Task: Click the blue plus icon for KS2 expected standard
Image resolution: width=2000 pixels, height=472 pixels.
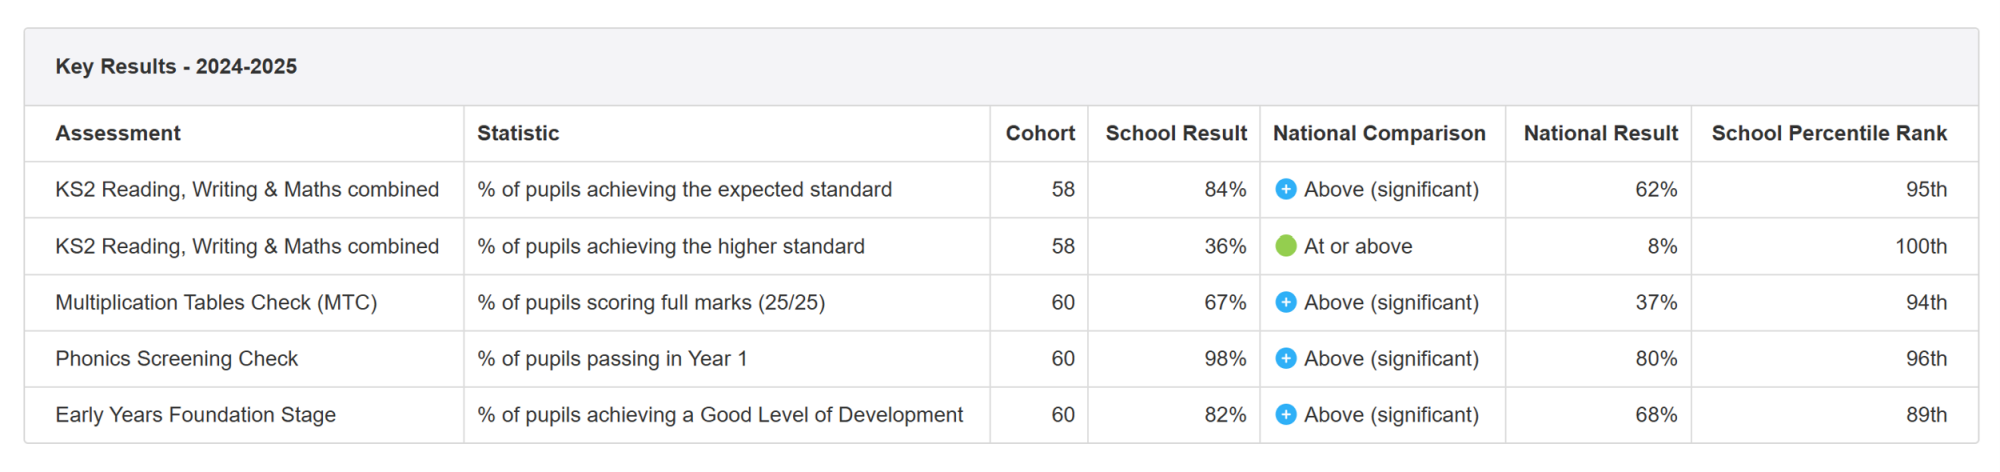Action: click(1286, 189)
